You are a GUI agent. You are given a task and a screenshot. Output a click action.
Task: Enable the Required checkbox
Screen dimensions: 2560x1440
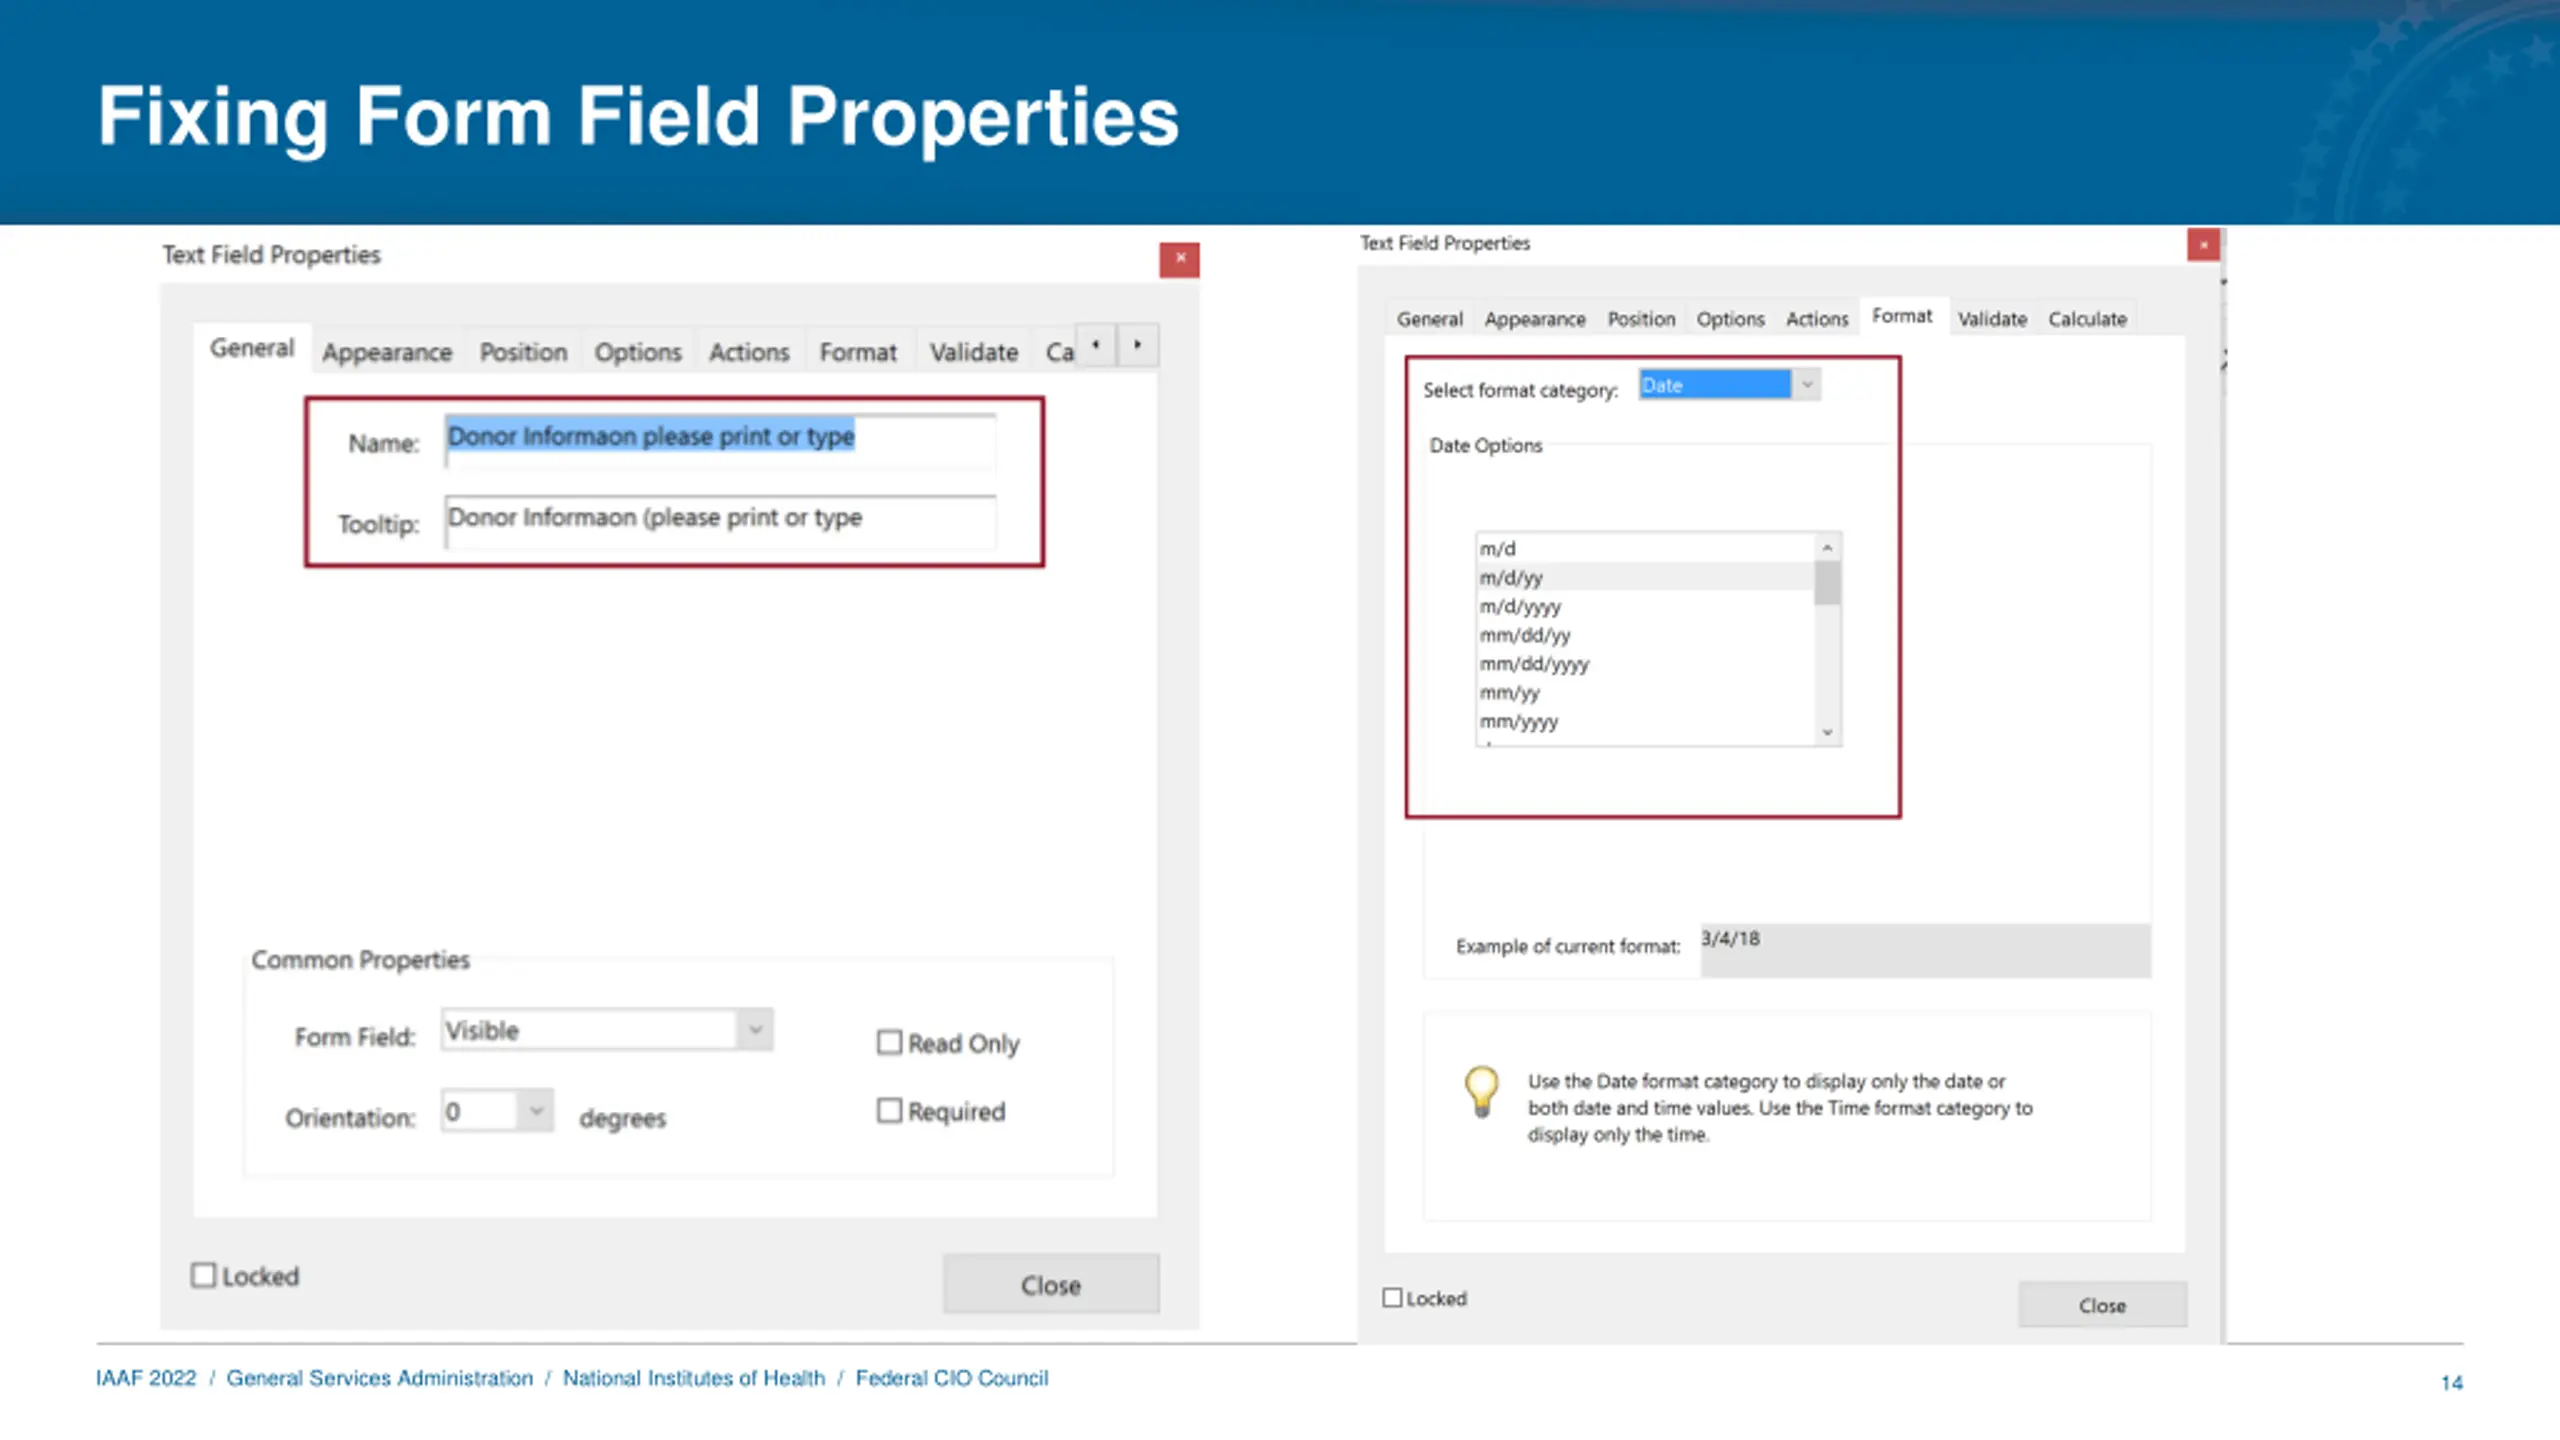point(889,1111)
